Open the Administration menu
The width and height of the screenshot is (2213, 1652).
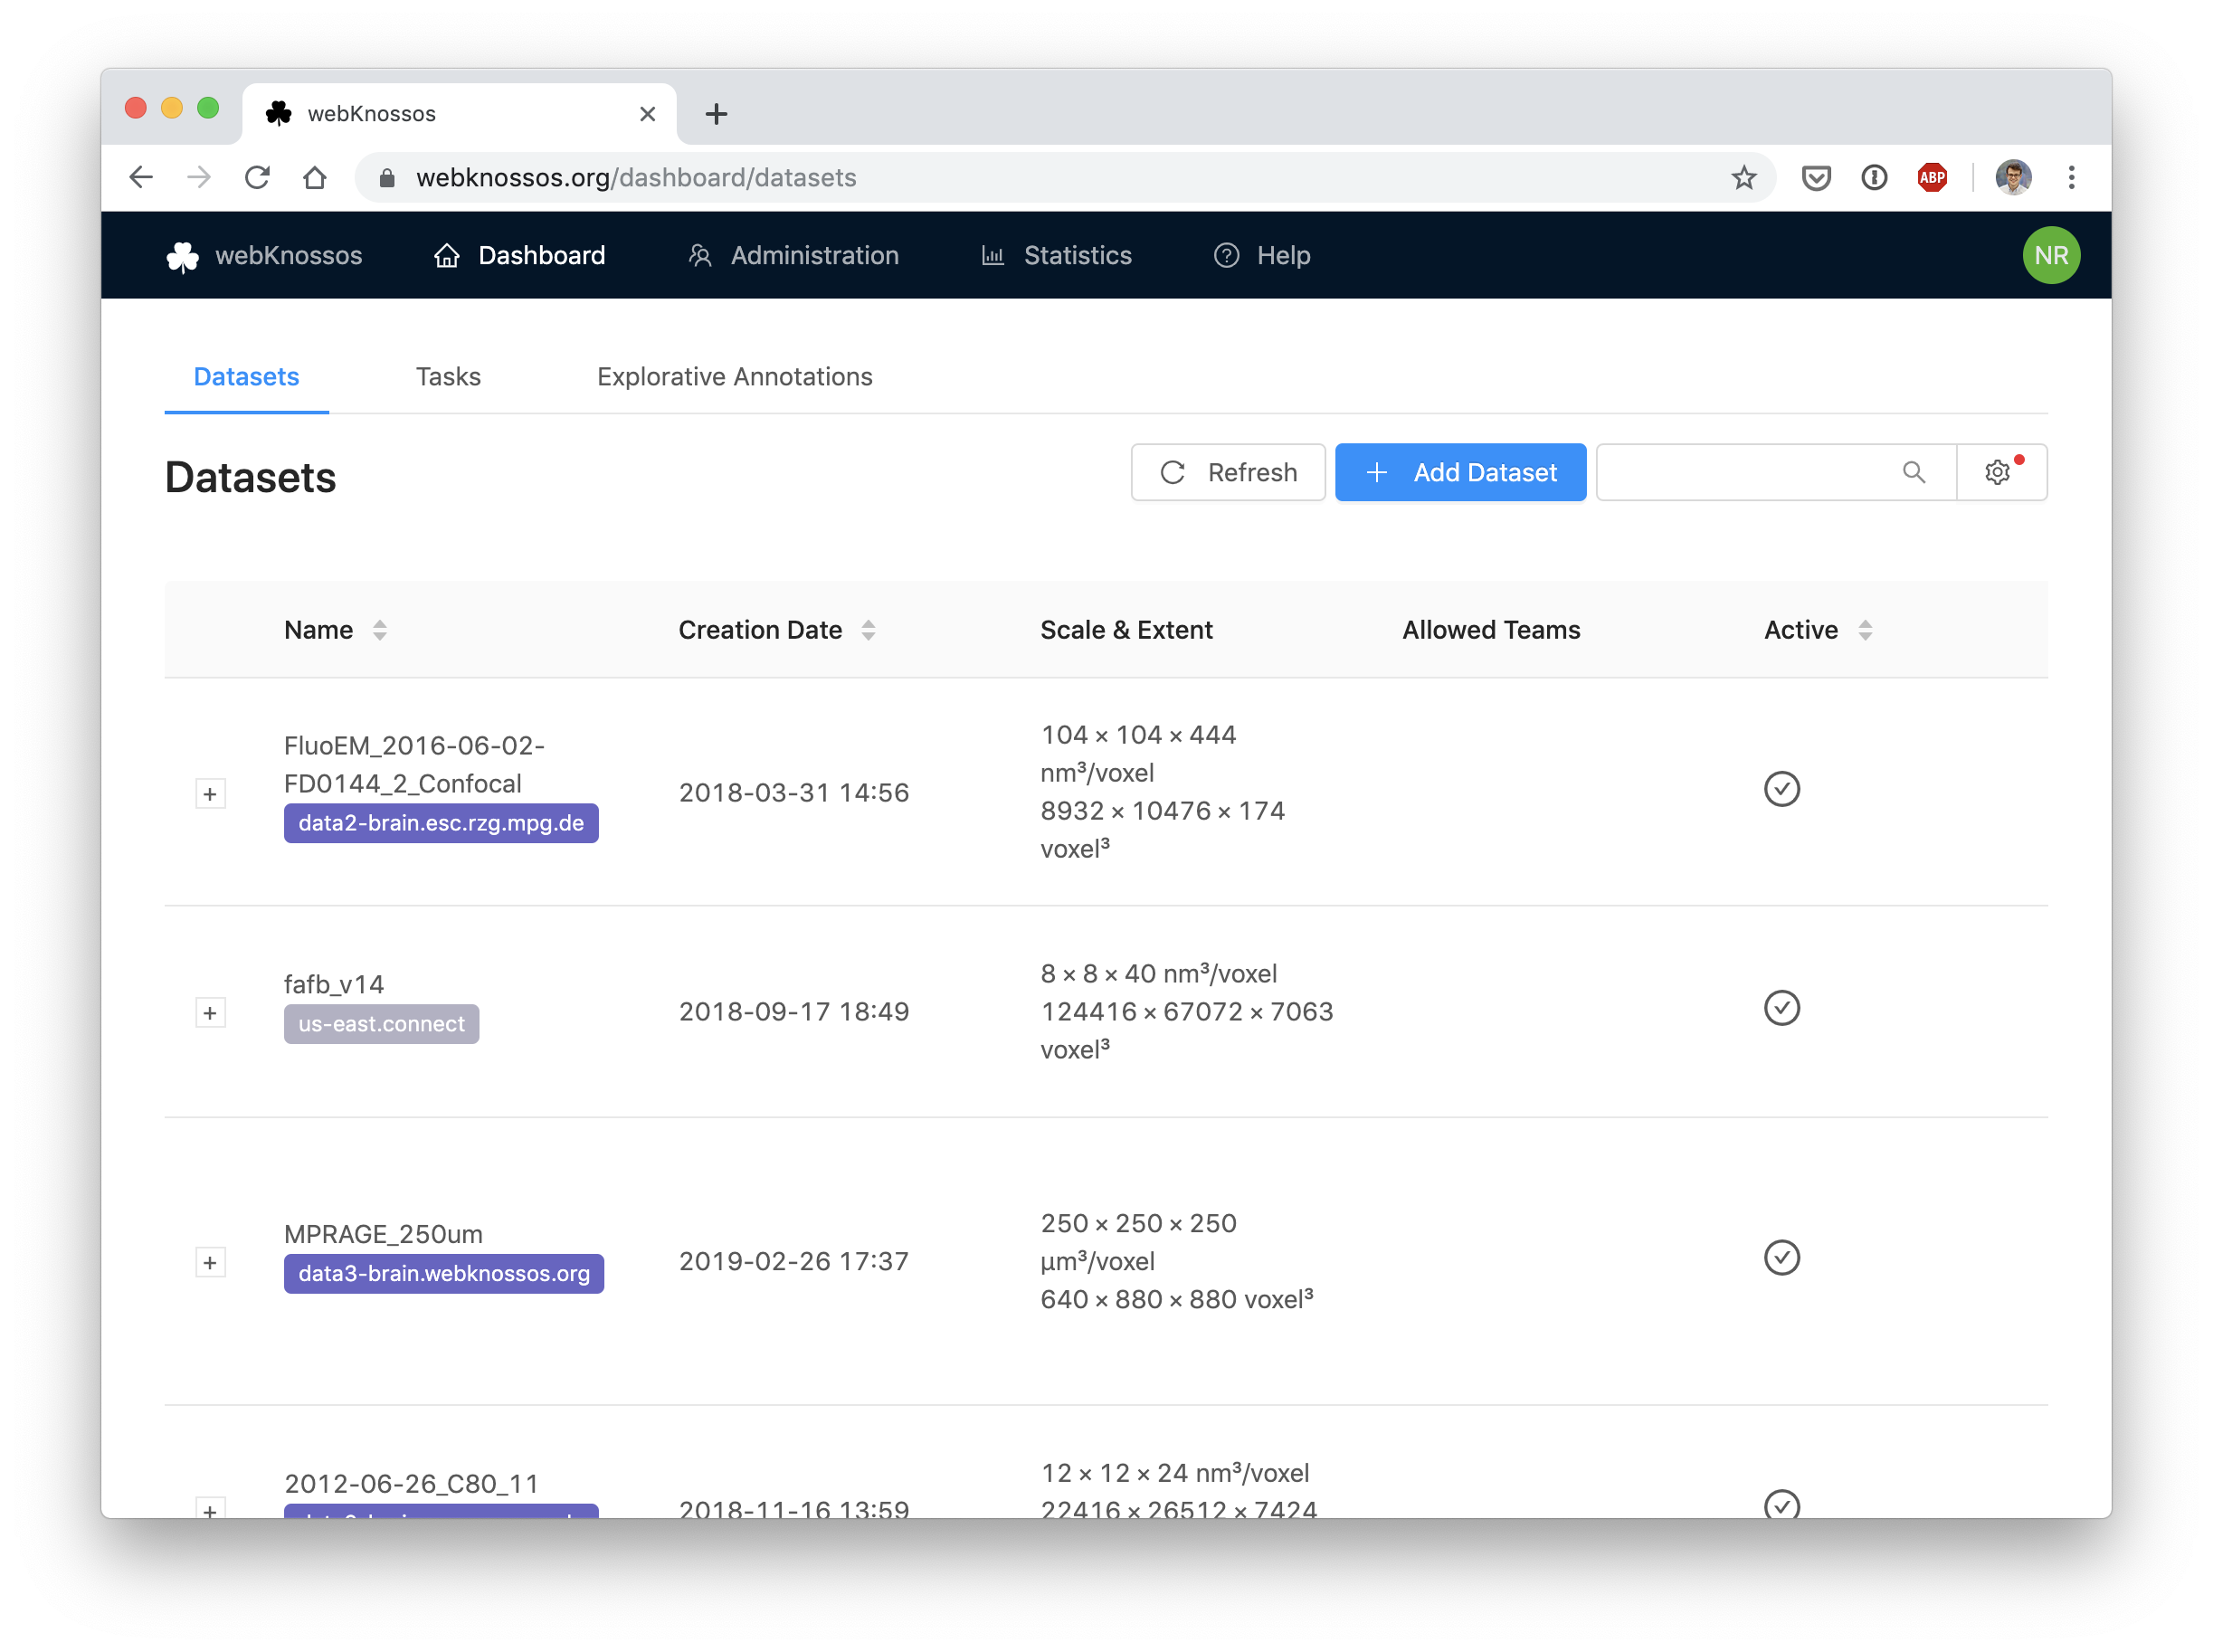[794, 256]
